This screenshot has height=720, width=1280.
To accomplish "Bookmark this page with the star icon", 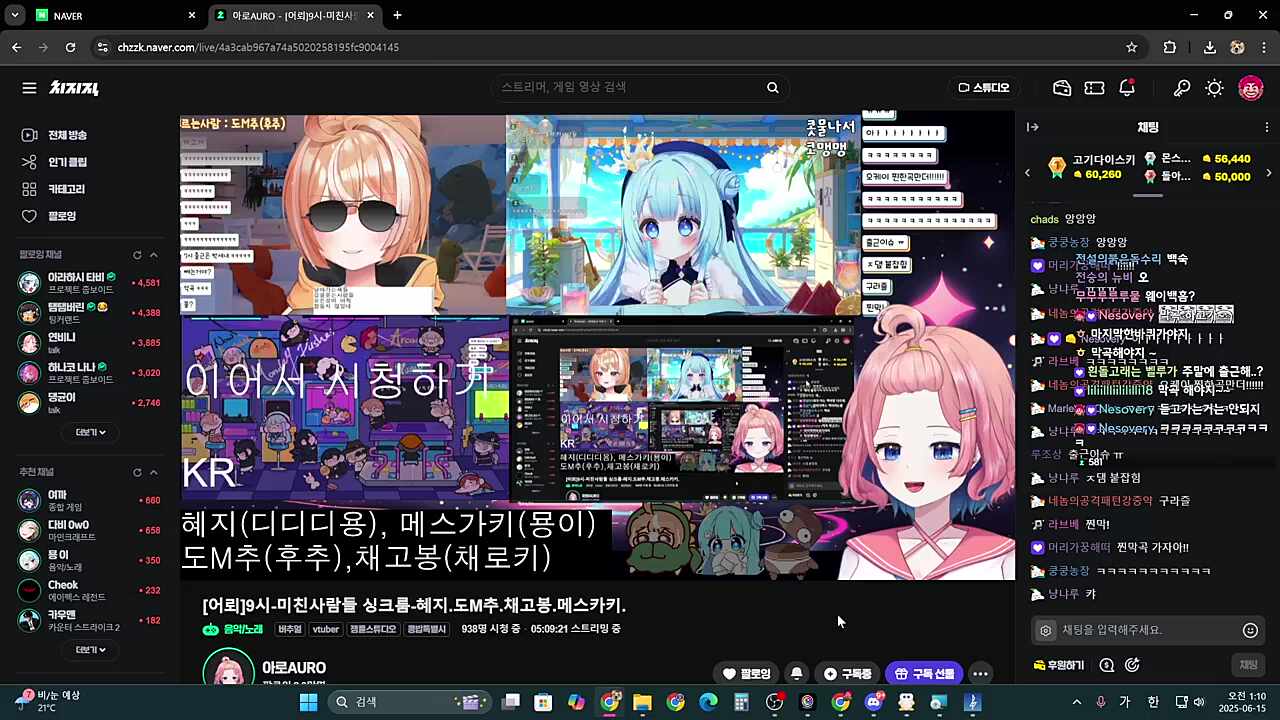I will point(1131,47).
